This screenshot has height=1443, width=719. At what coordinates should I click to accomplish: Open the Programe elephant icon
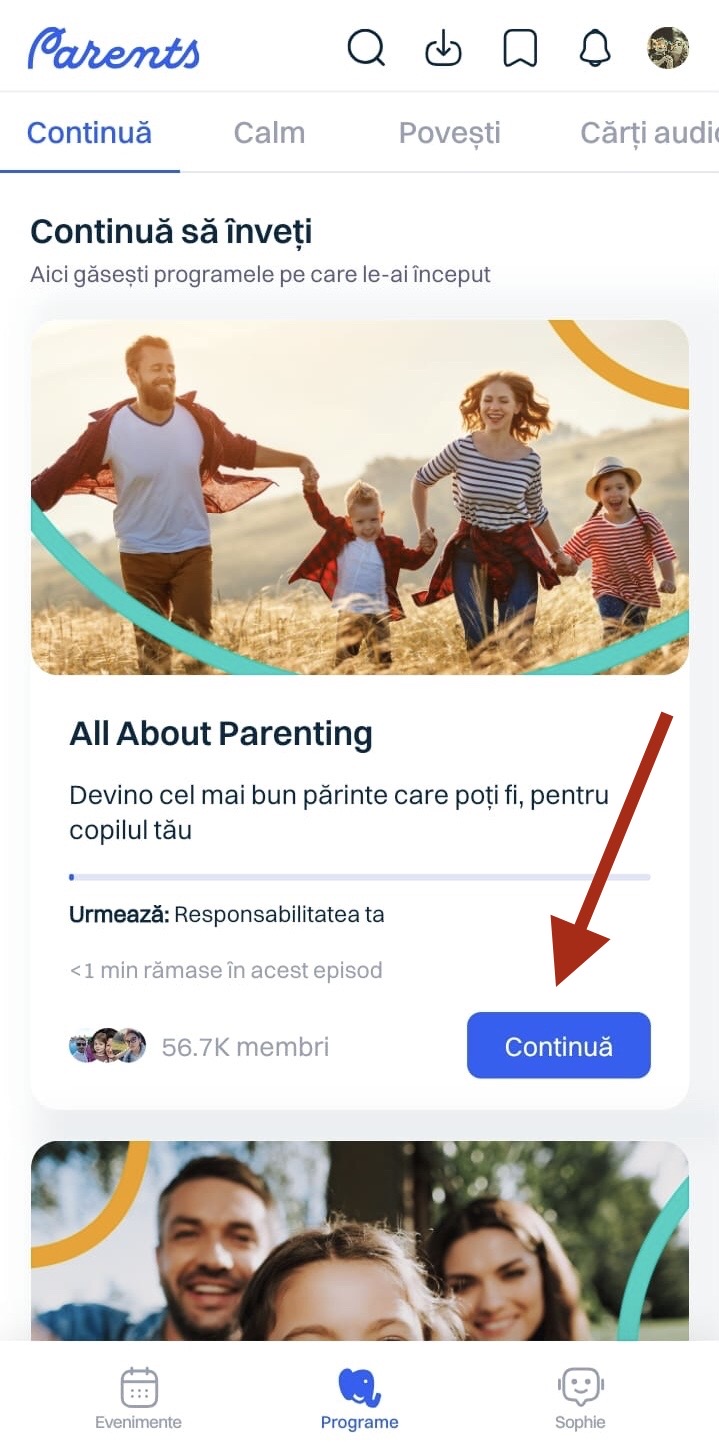(359, 1388)
